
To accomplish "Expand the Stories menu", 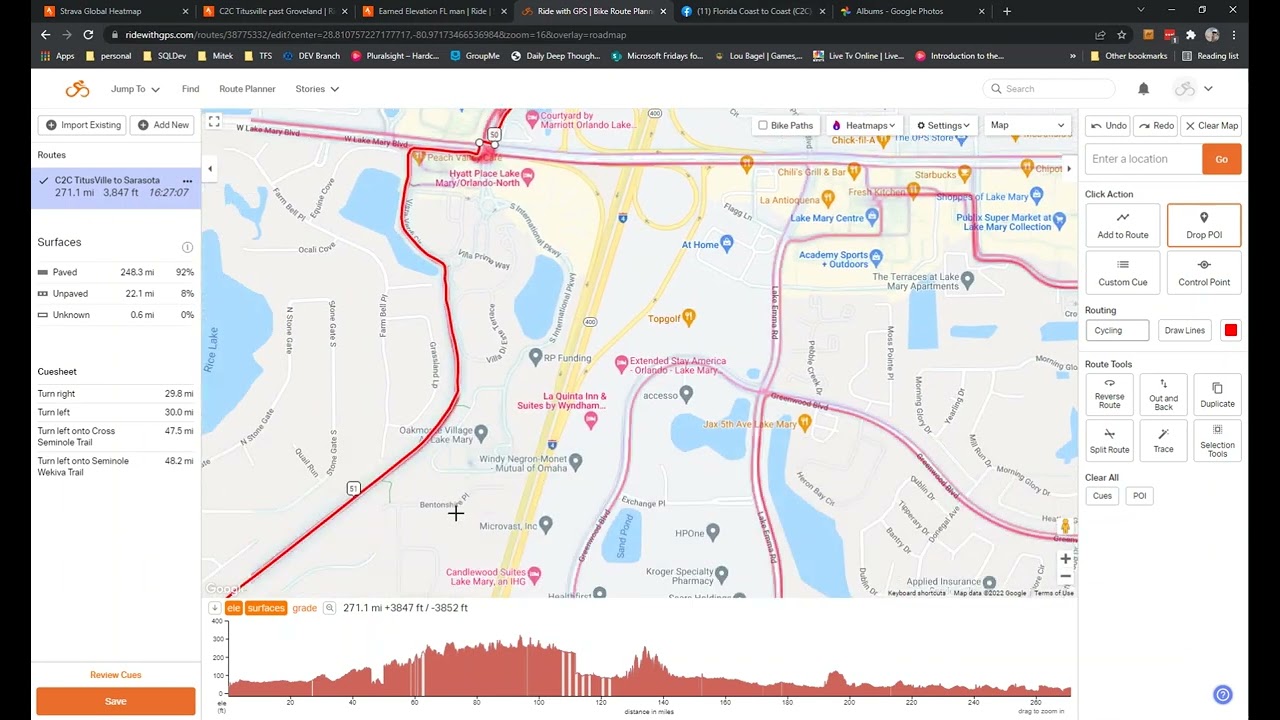I will pyautogui.click(x=317, y=89).
